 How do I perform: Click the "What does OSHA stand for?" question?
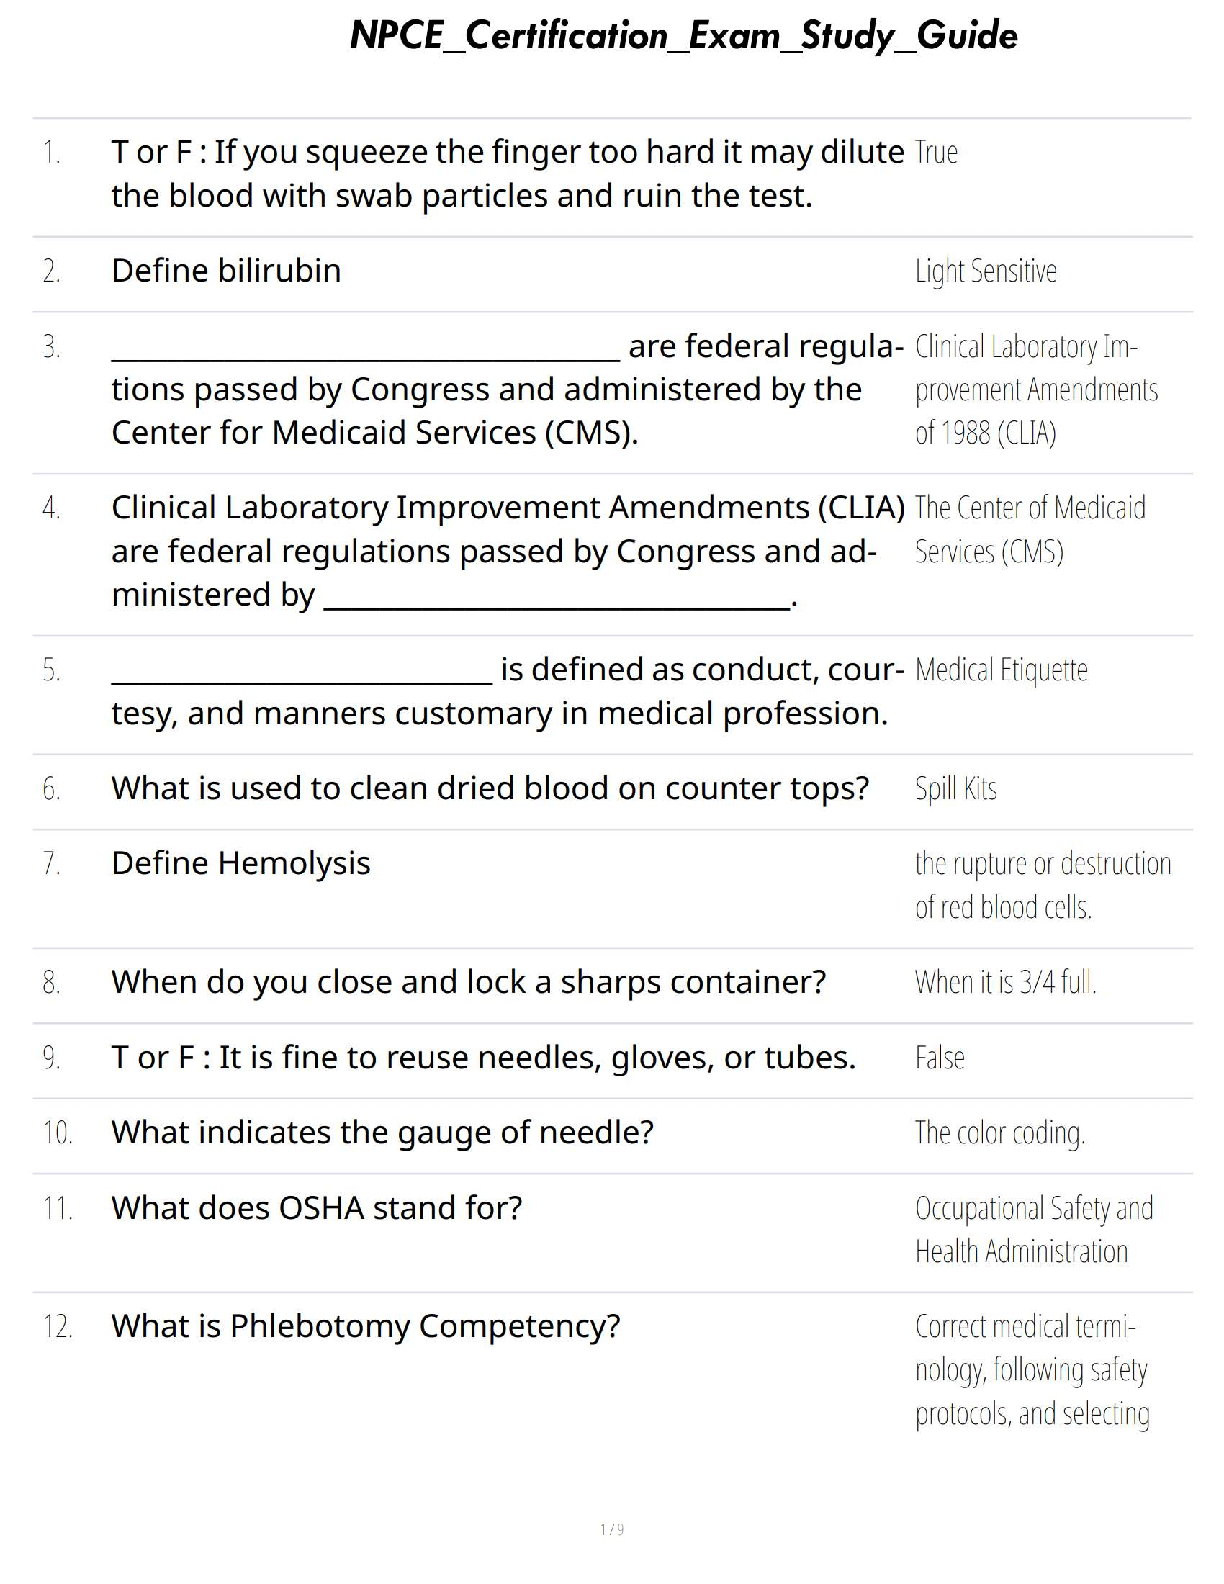click(x=316, y=1209)
